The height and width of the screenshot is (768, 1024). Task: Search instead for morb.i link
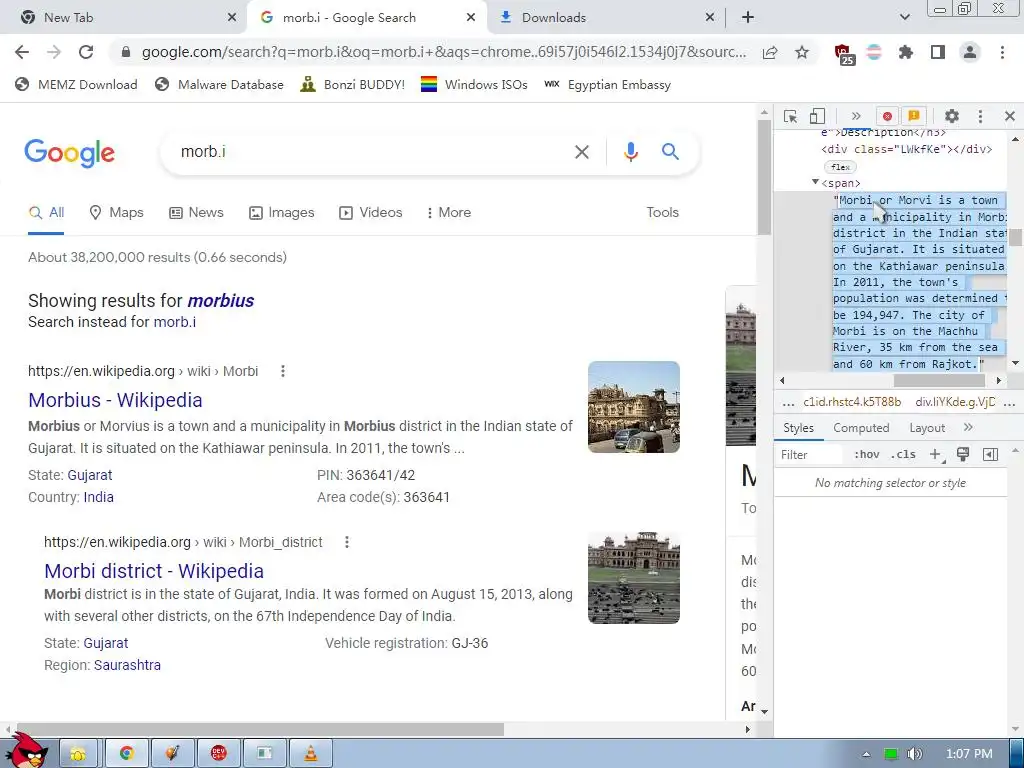174,322
